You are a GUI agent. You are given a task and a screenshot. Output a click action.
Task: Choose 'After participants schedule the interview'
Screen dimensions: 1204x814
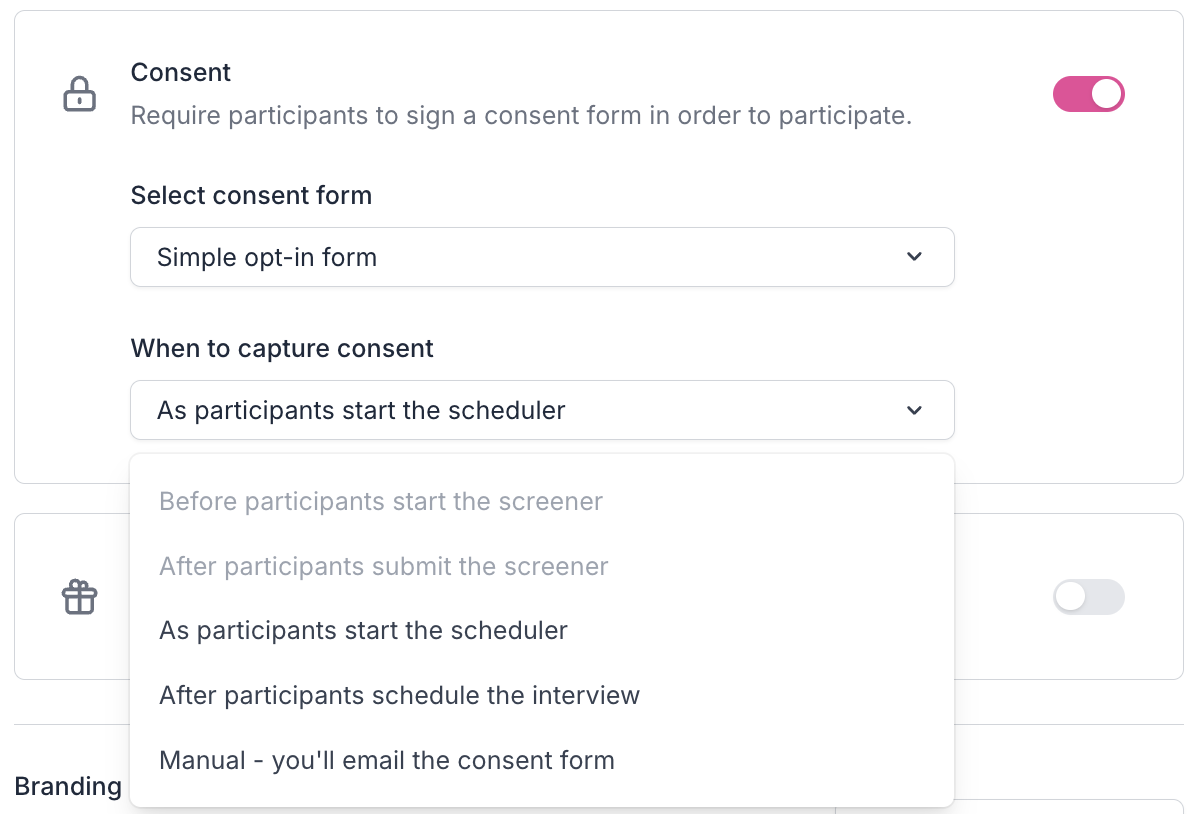(x=399, y=695)
